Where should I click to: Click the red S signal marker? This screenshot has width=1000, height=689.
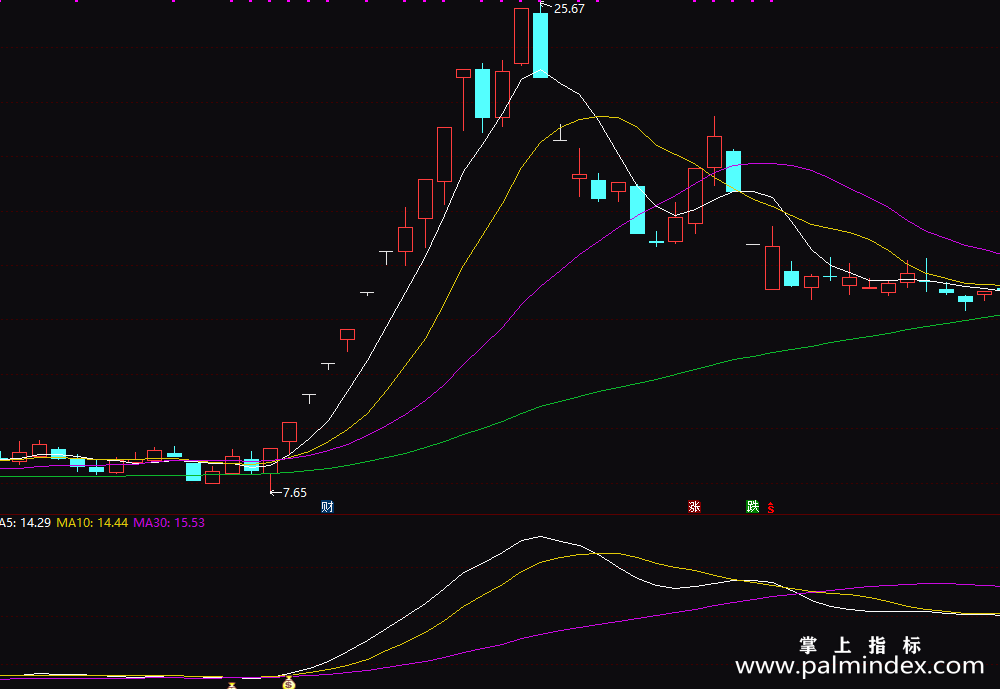[x=770, y=508]
